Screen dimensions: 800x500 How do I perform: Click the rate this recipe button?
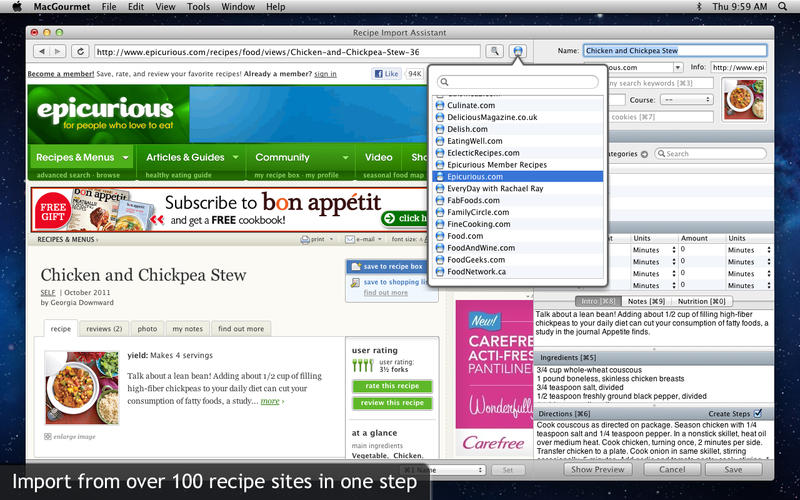tap(392, 386)
